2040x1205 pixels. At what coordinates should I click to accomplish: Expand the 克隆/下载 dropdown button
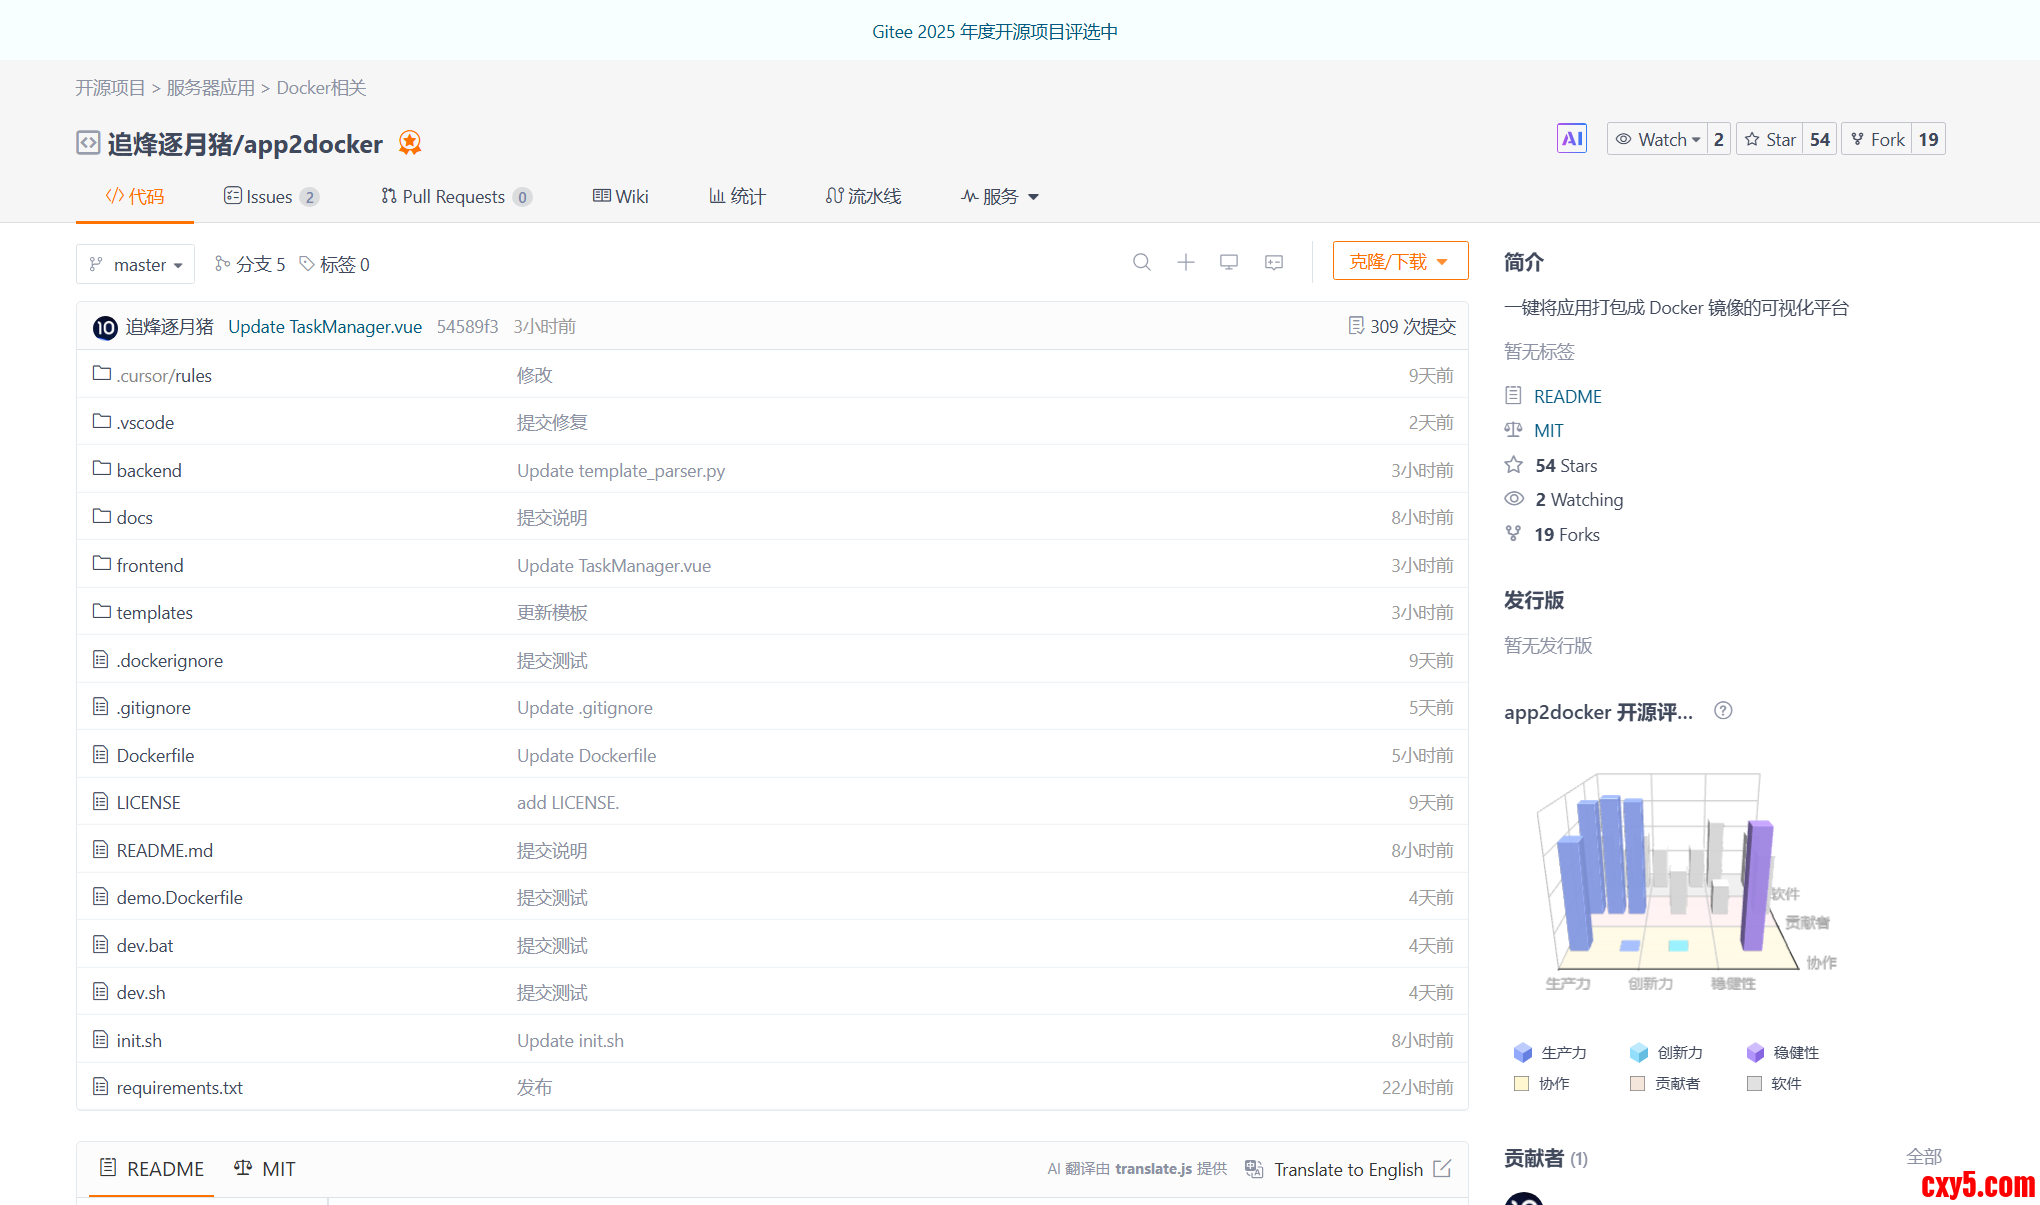pos(1399,261)
